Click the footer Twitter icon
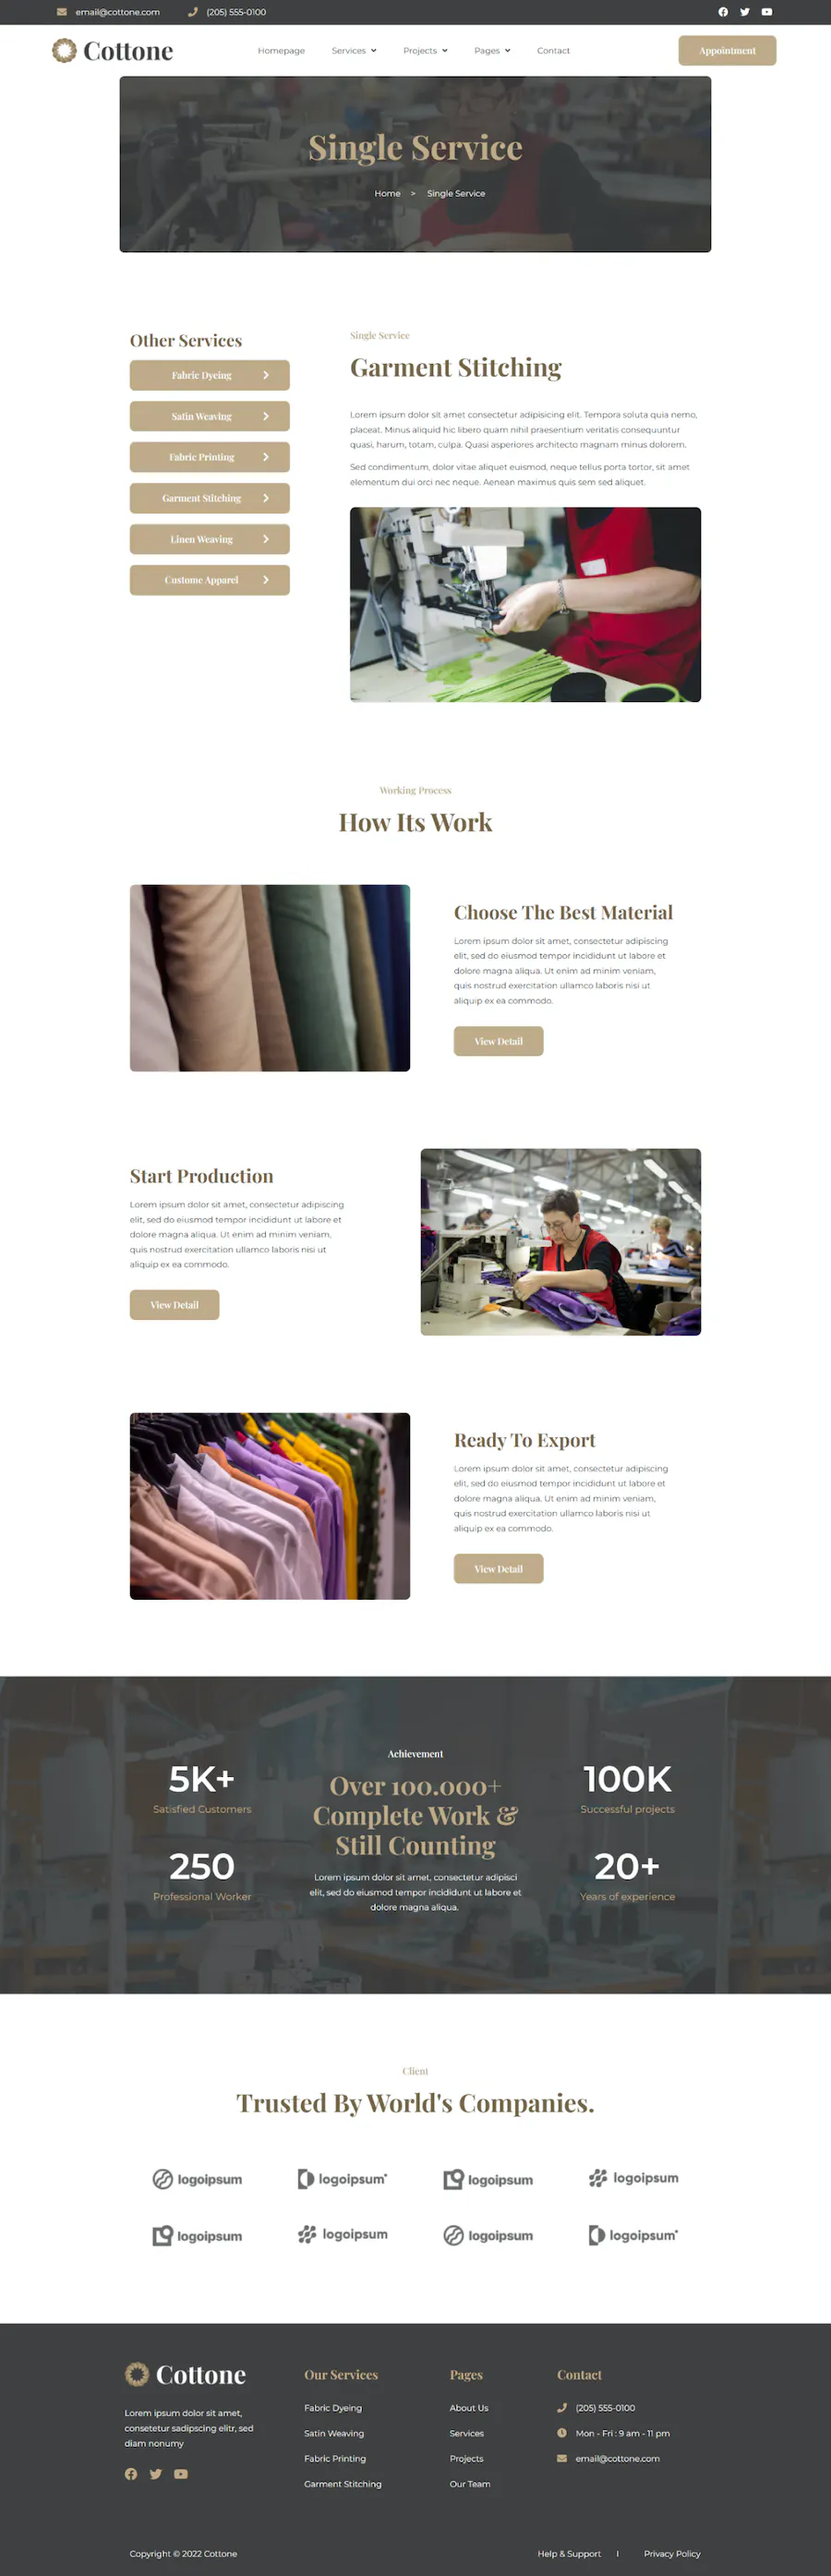831x2576 pixels. 156,2473
